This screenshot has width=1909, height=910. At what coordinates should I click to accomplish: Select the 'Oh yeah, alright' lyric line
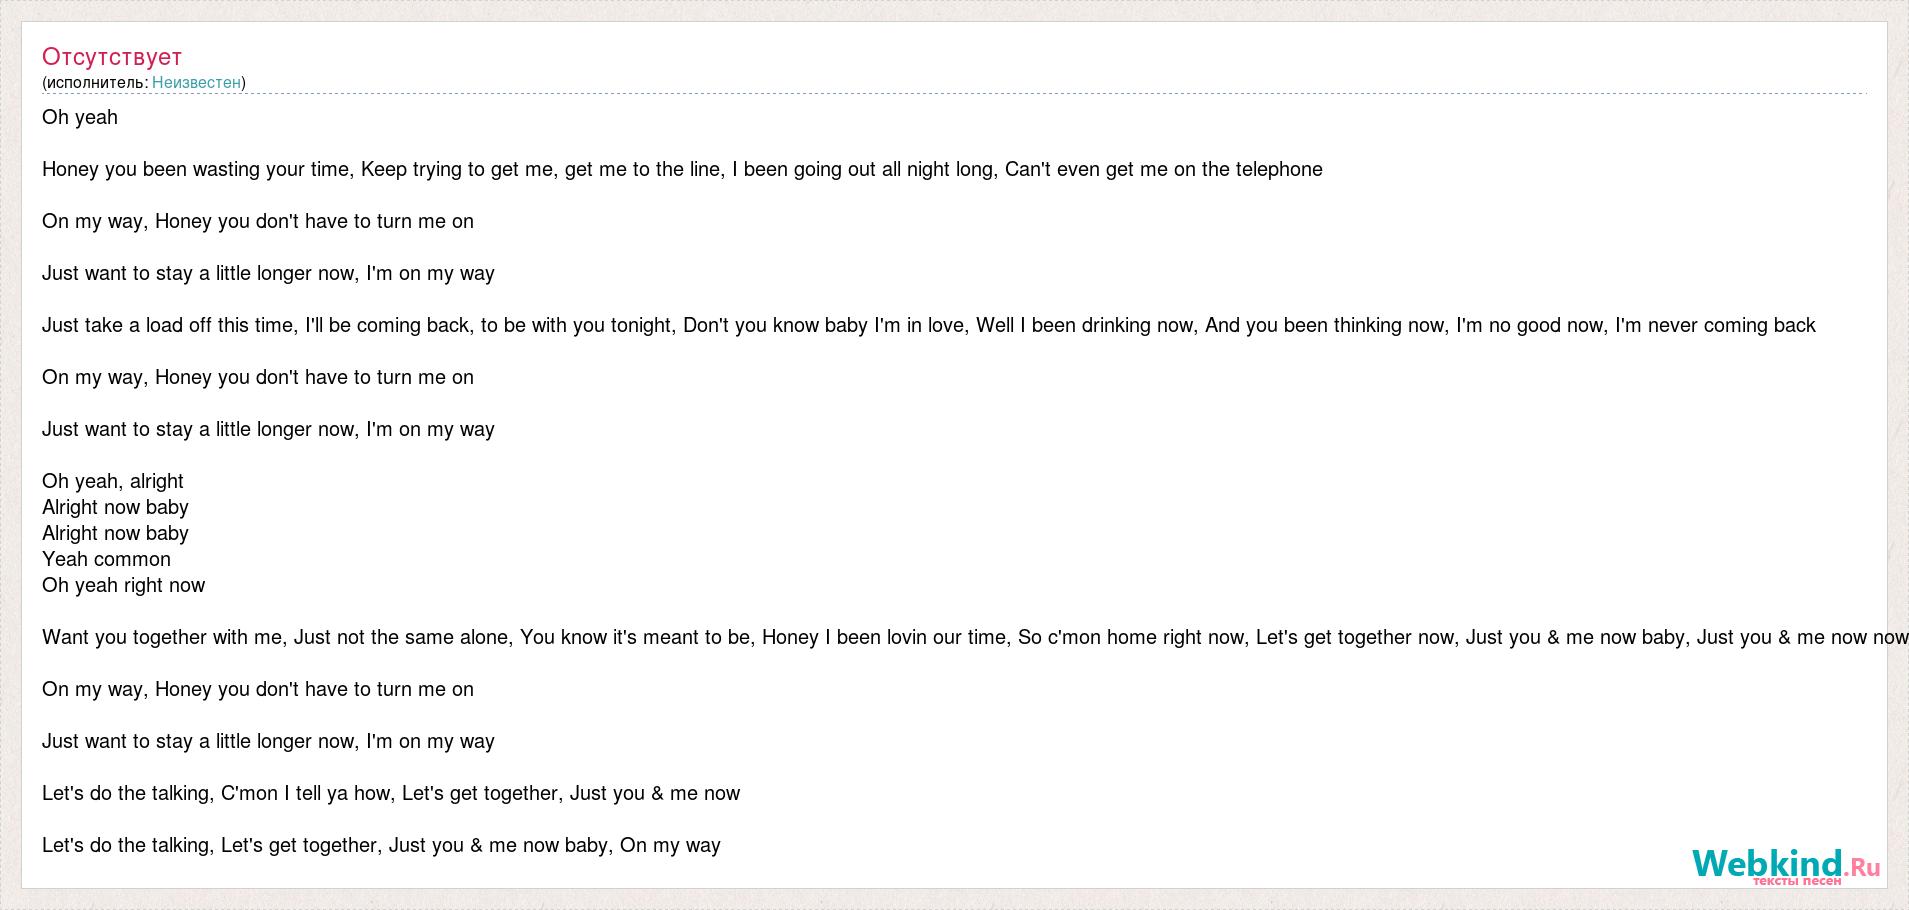tap(113, 481)
